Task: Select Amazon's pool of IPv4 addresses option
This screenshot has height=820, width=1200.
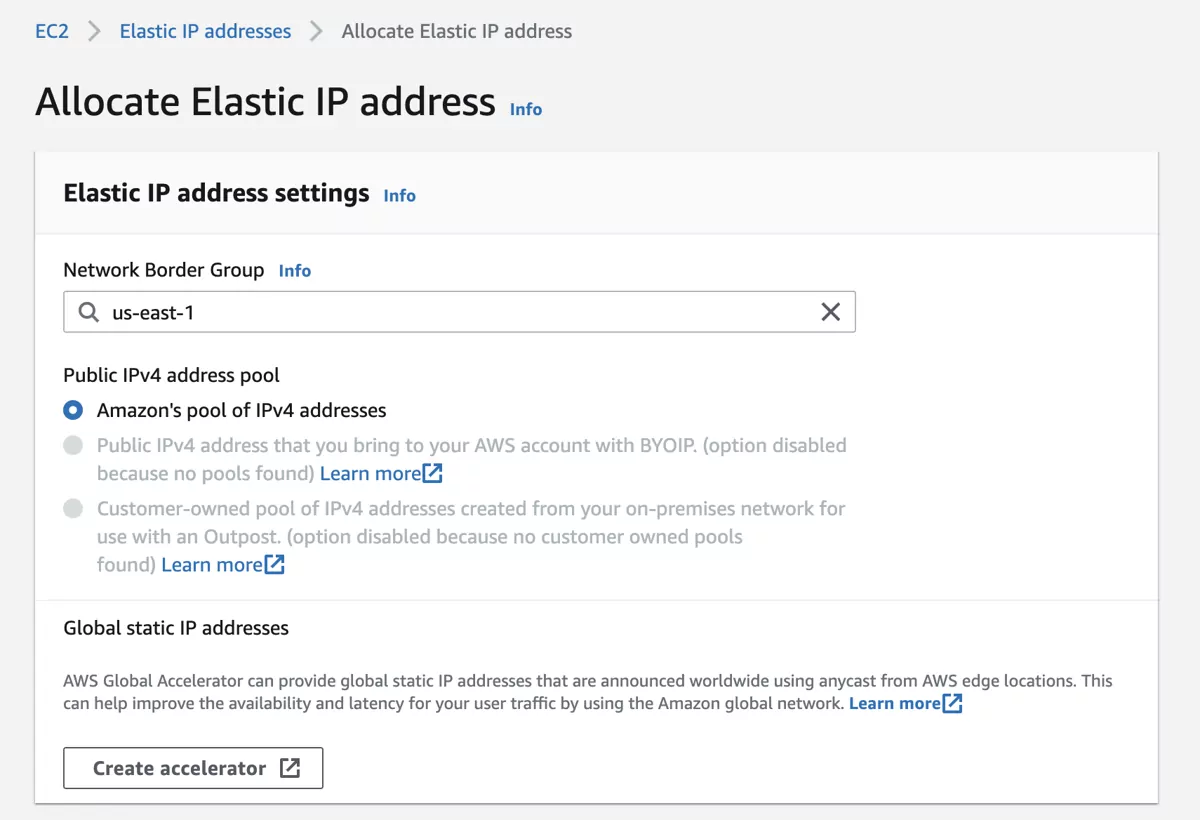Action: tap(73, 410)
